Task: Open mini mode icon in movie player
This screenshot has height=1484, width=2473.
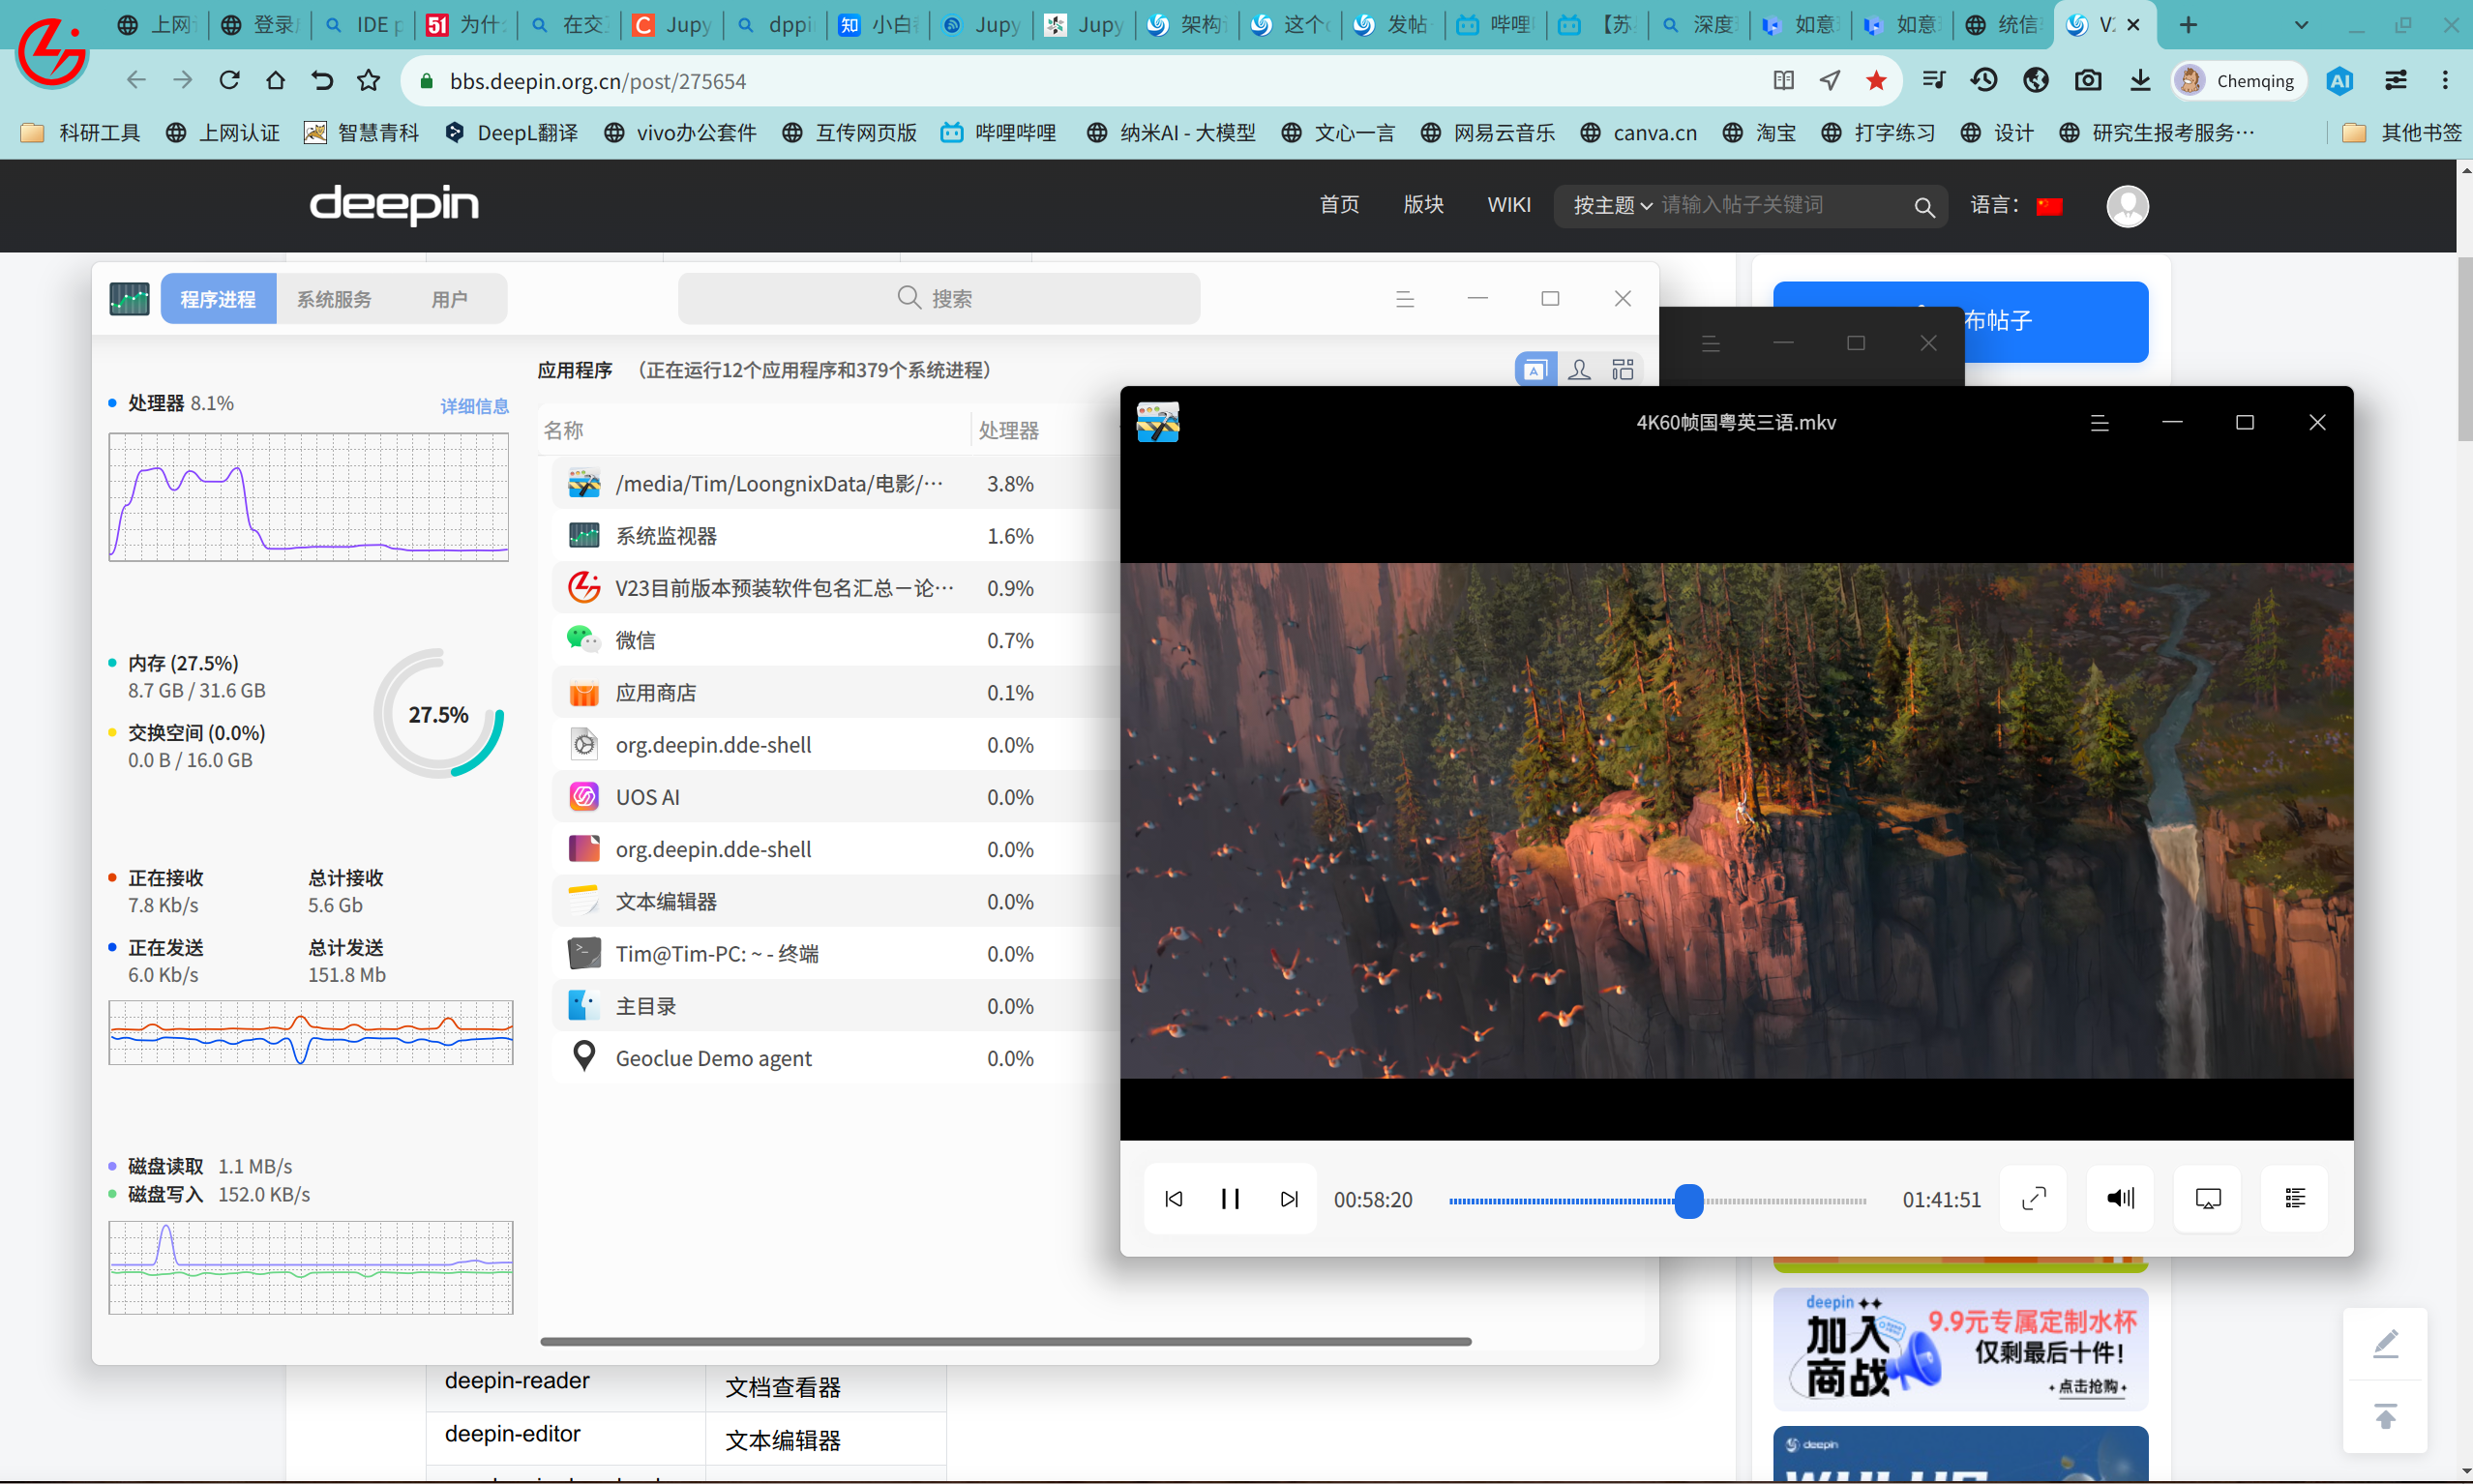Action: click(x=2208, y=1198)
